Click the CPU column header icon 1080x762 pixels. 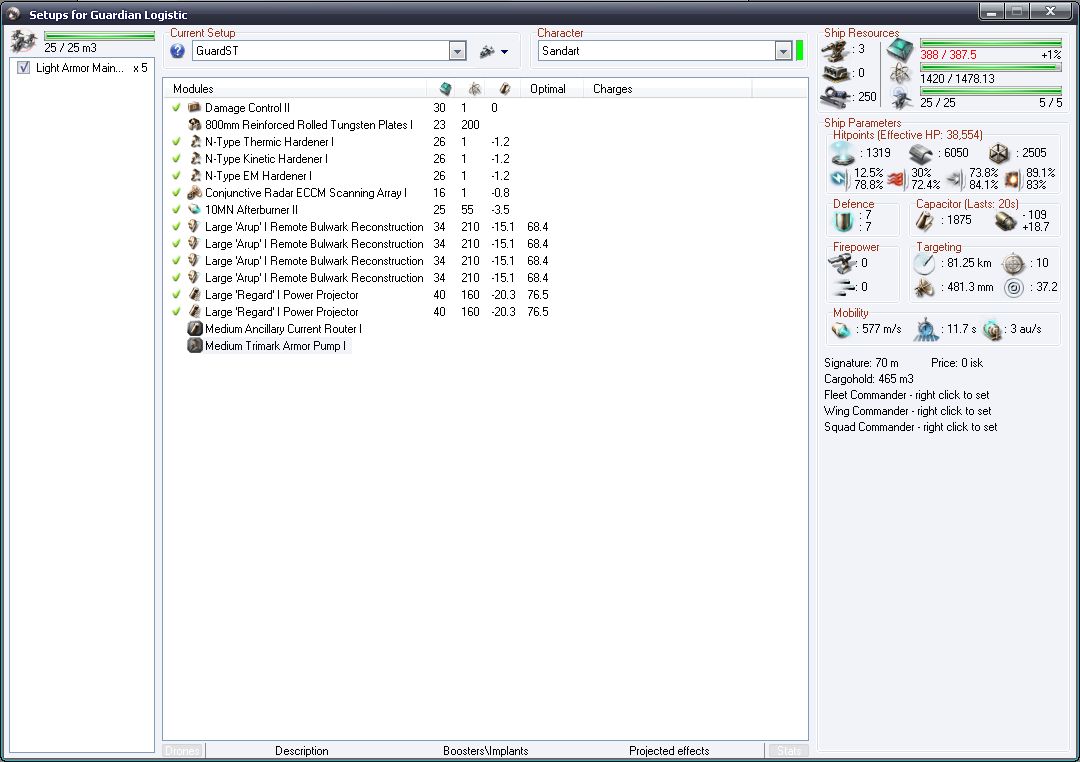click(446, 89)
